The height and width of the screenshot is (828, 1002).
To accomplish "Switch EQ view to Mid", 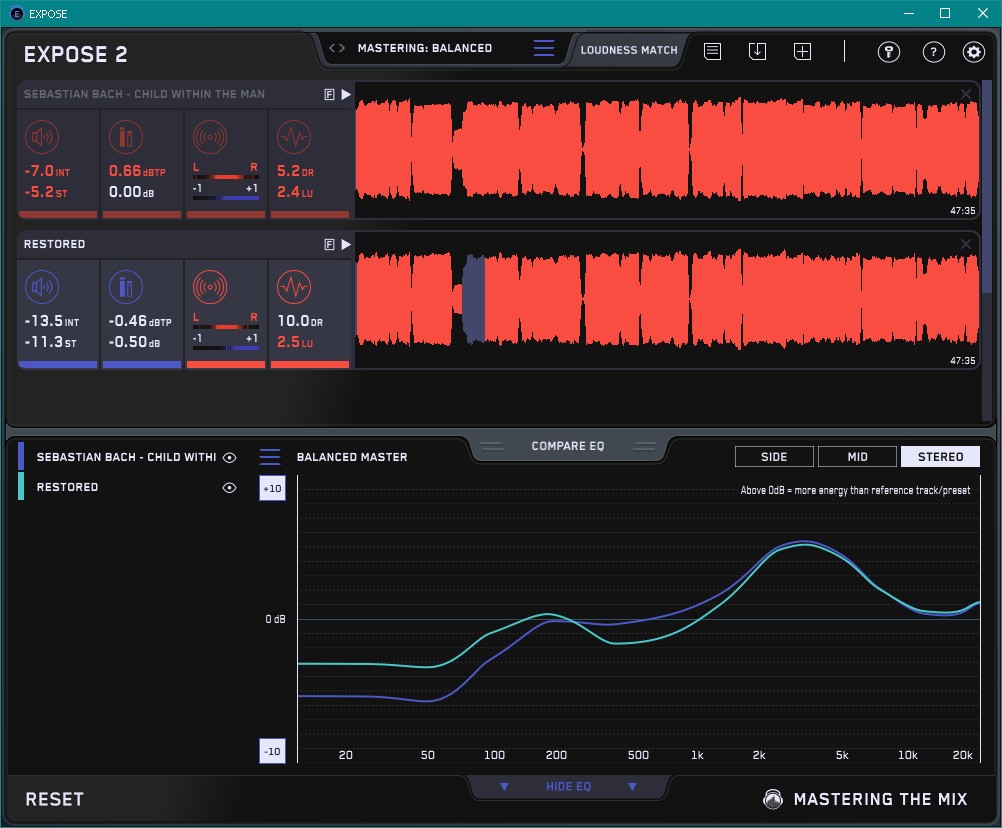I will coord(857,457).
